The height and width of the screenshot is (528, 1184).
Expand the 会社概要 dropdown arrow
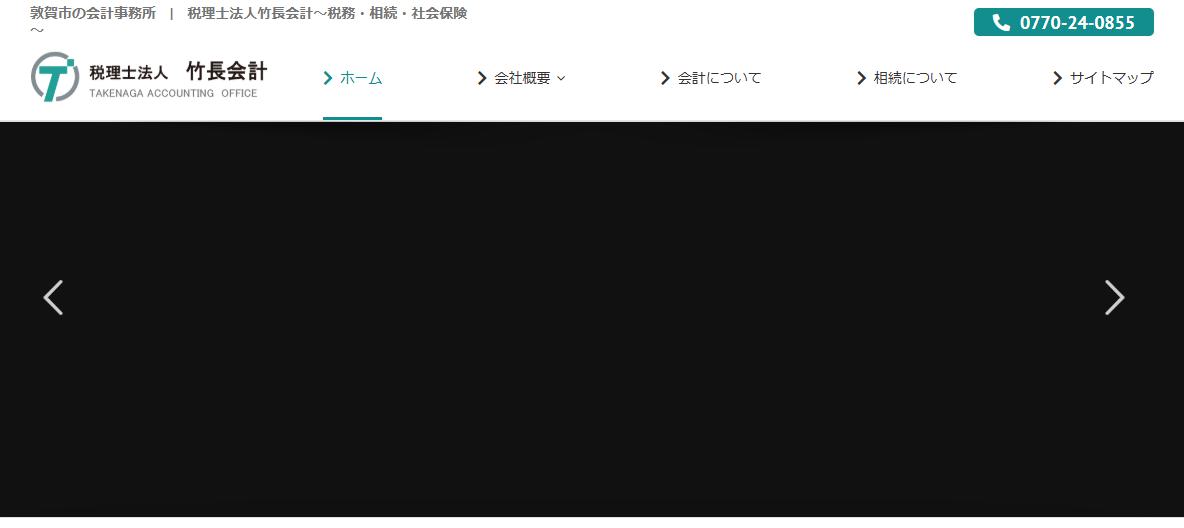pyautogui.click(x=561, y=78)
